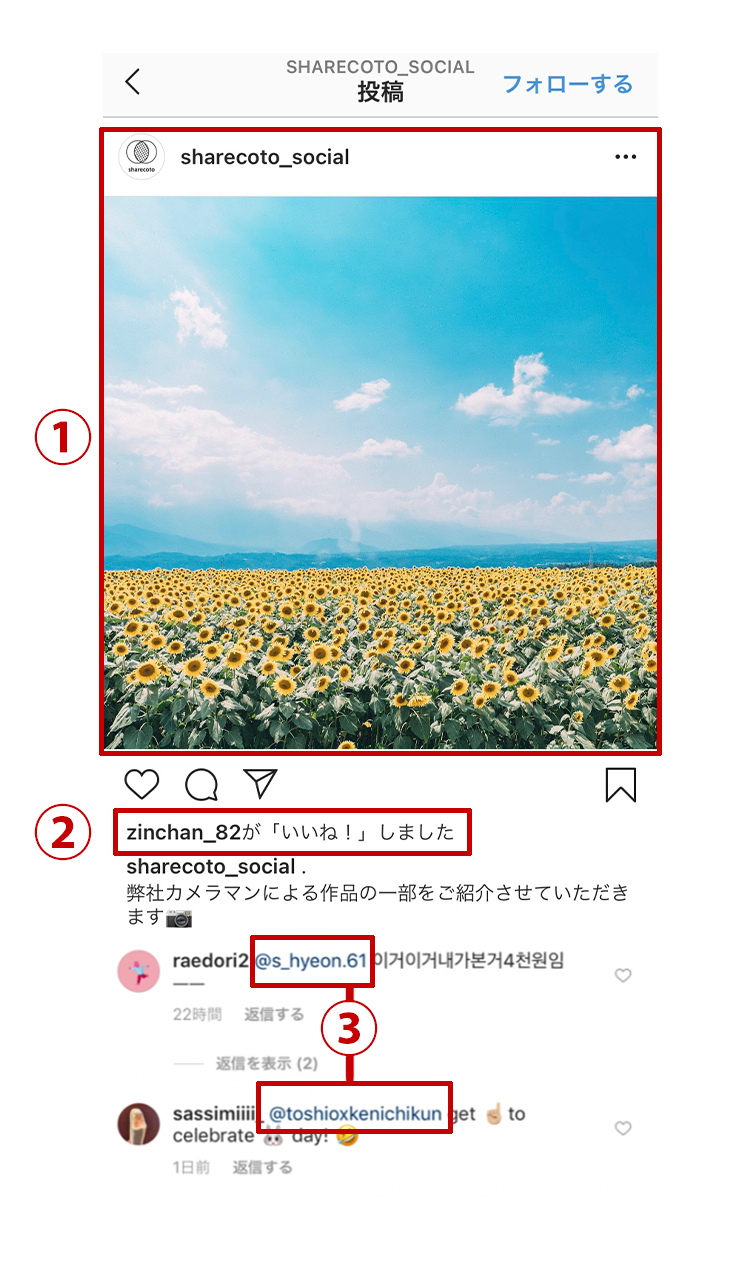Go back using the top-left arrow
750x1287 pixels.
133,82
